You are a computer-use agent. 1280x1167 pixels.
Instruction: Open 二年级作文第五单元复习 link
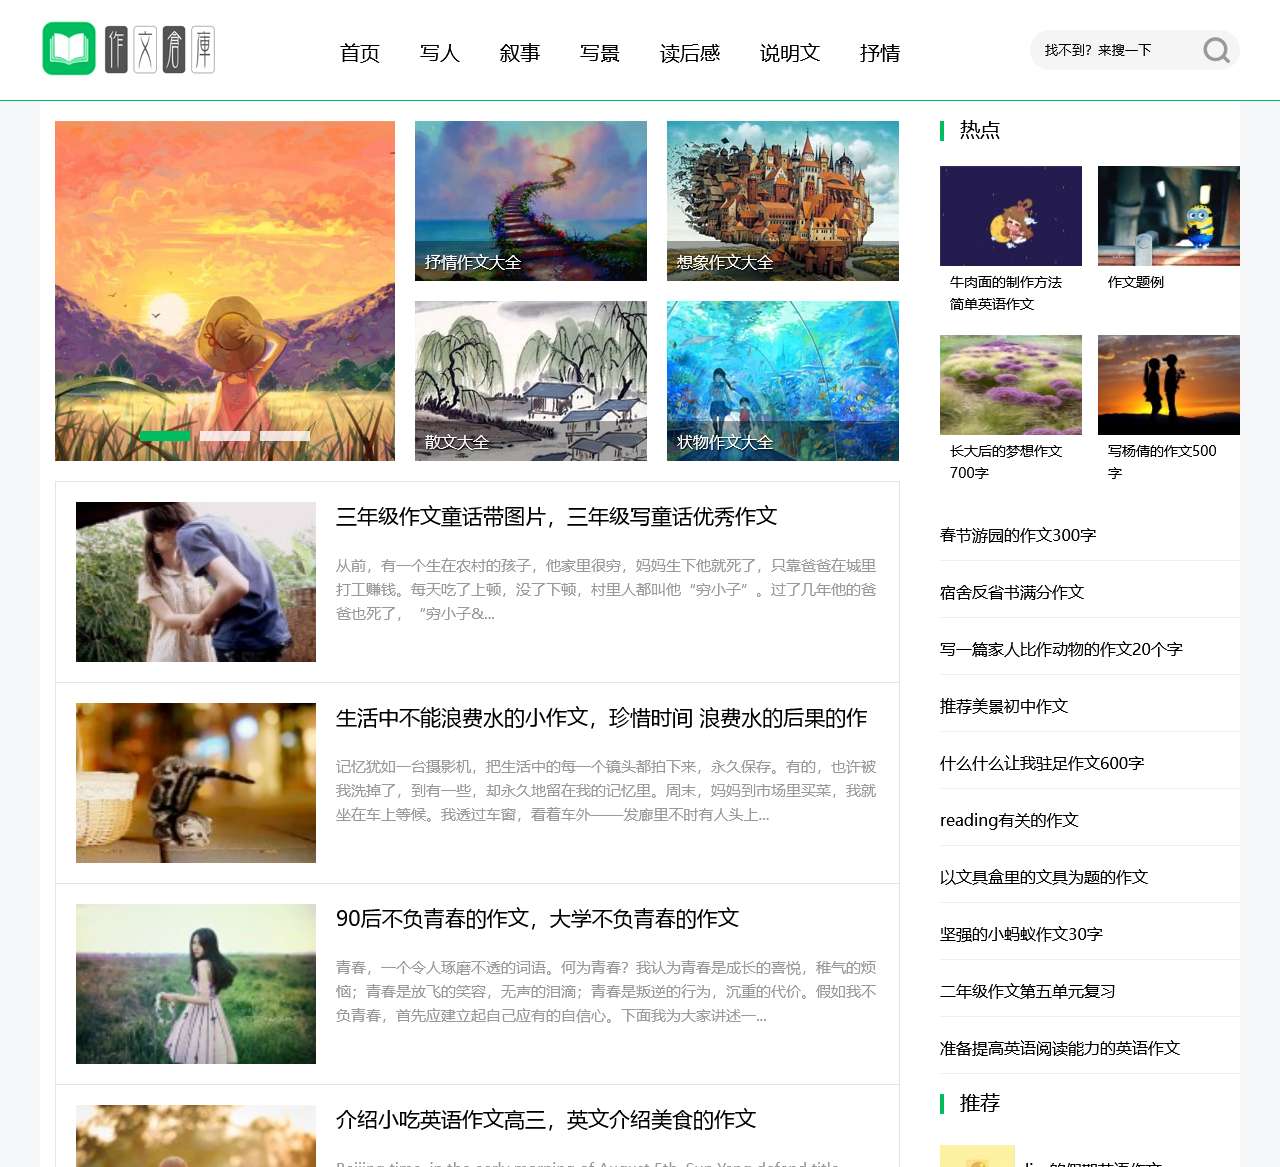coord(1028,991)
